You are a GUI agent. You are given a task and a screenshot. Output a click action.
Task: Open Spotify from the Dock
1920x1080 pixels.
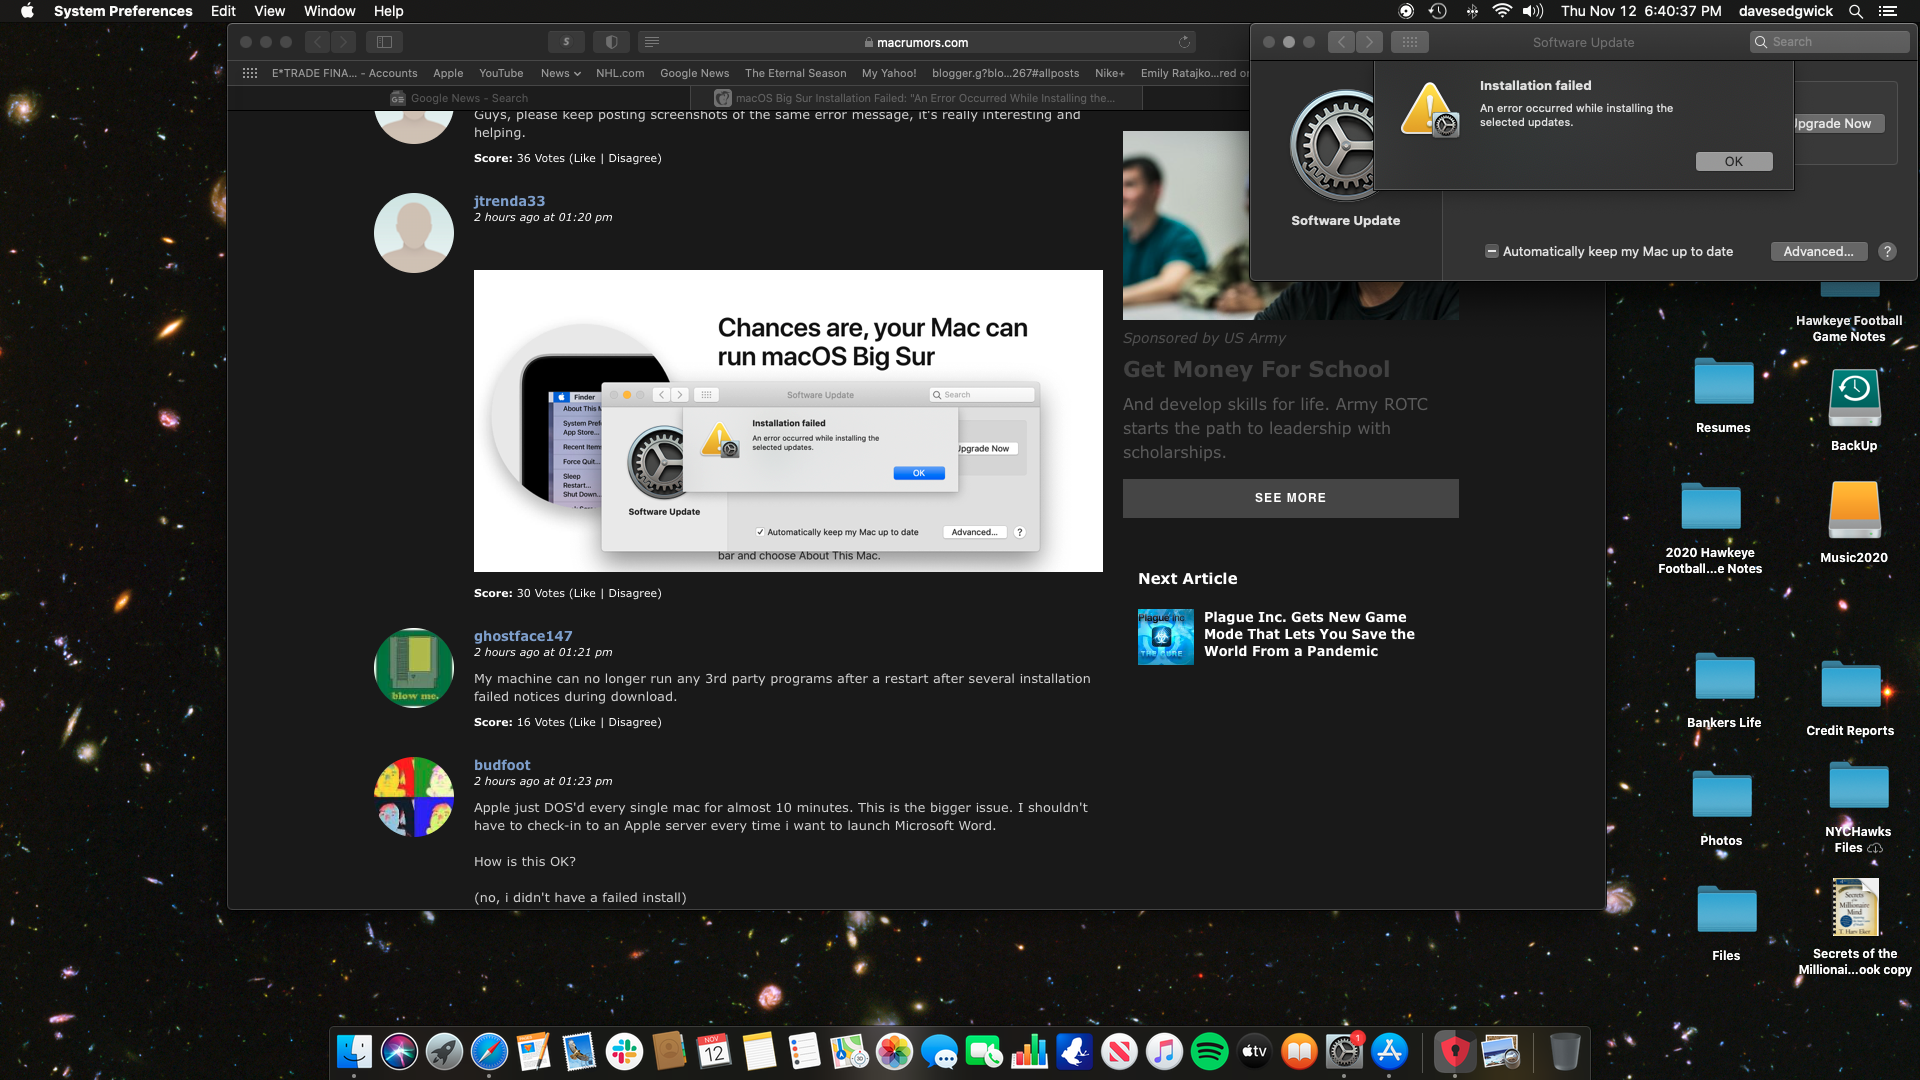click(x=1209, y=1051)
